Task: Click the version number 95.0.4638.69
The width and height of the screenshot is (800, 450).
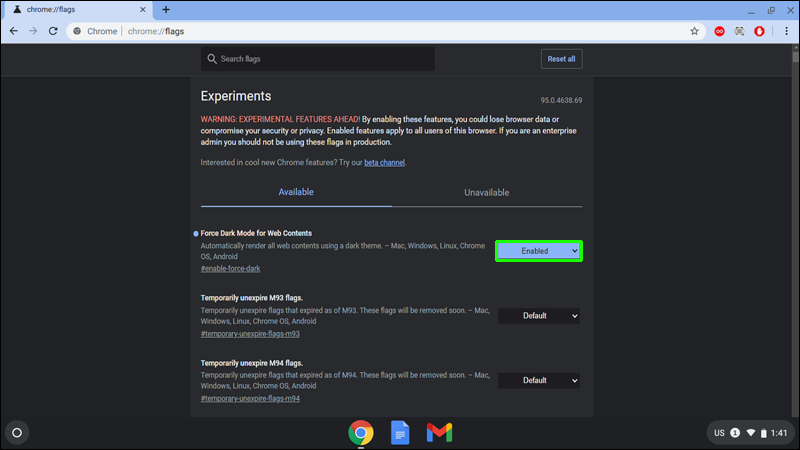Action: [561, 101]
